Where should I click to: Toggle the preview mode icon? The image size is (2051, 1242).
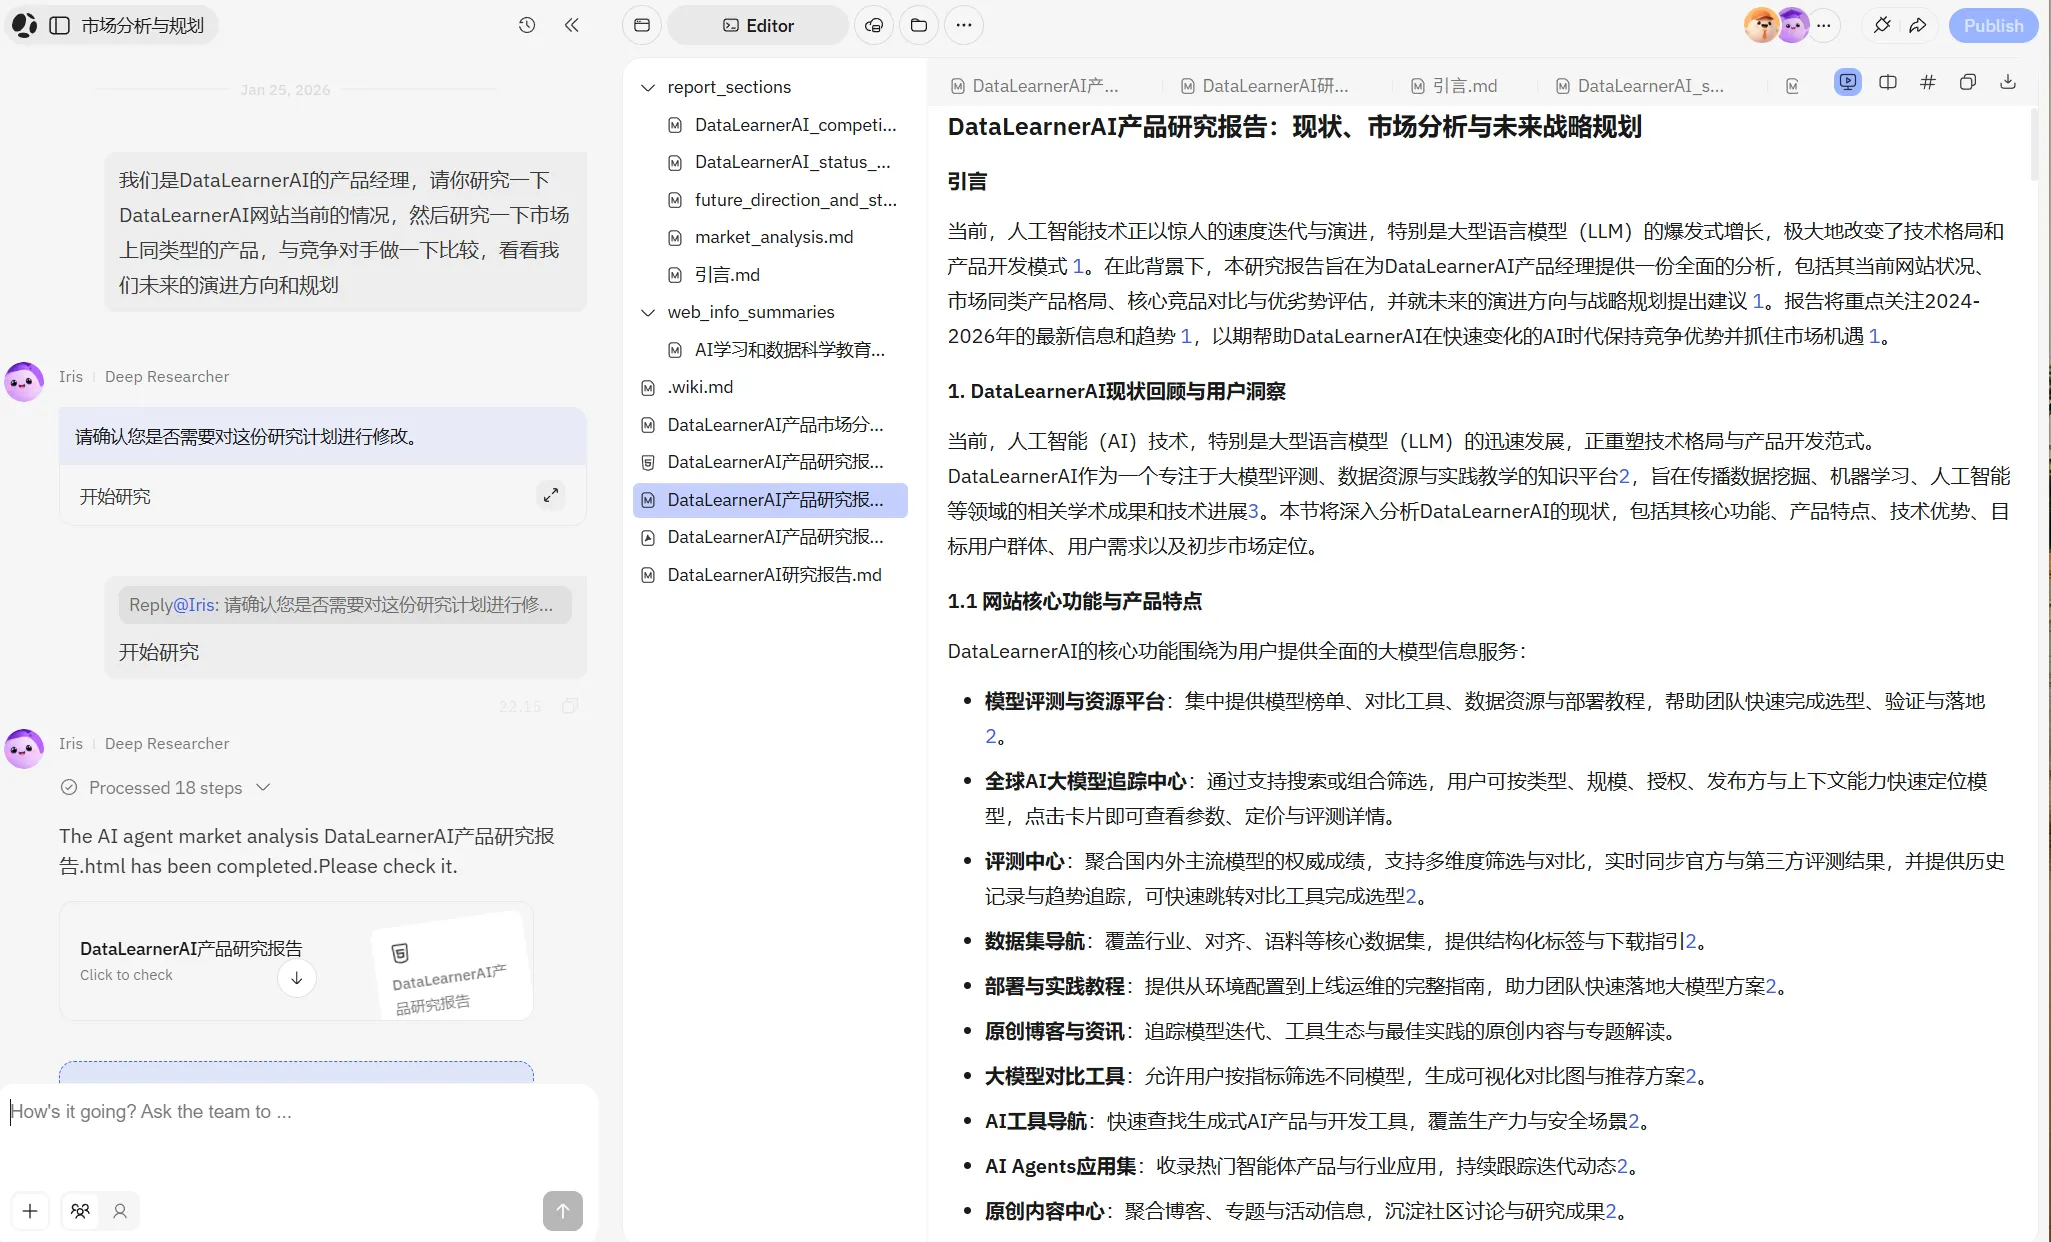tap(1847, 83)
